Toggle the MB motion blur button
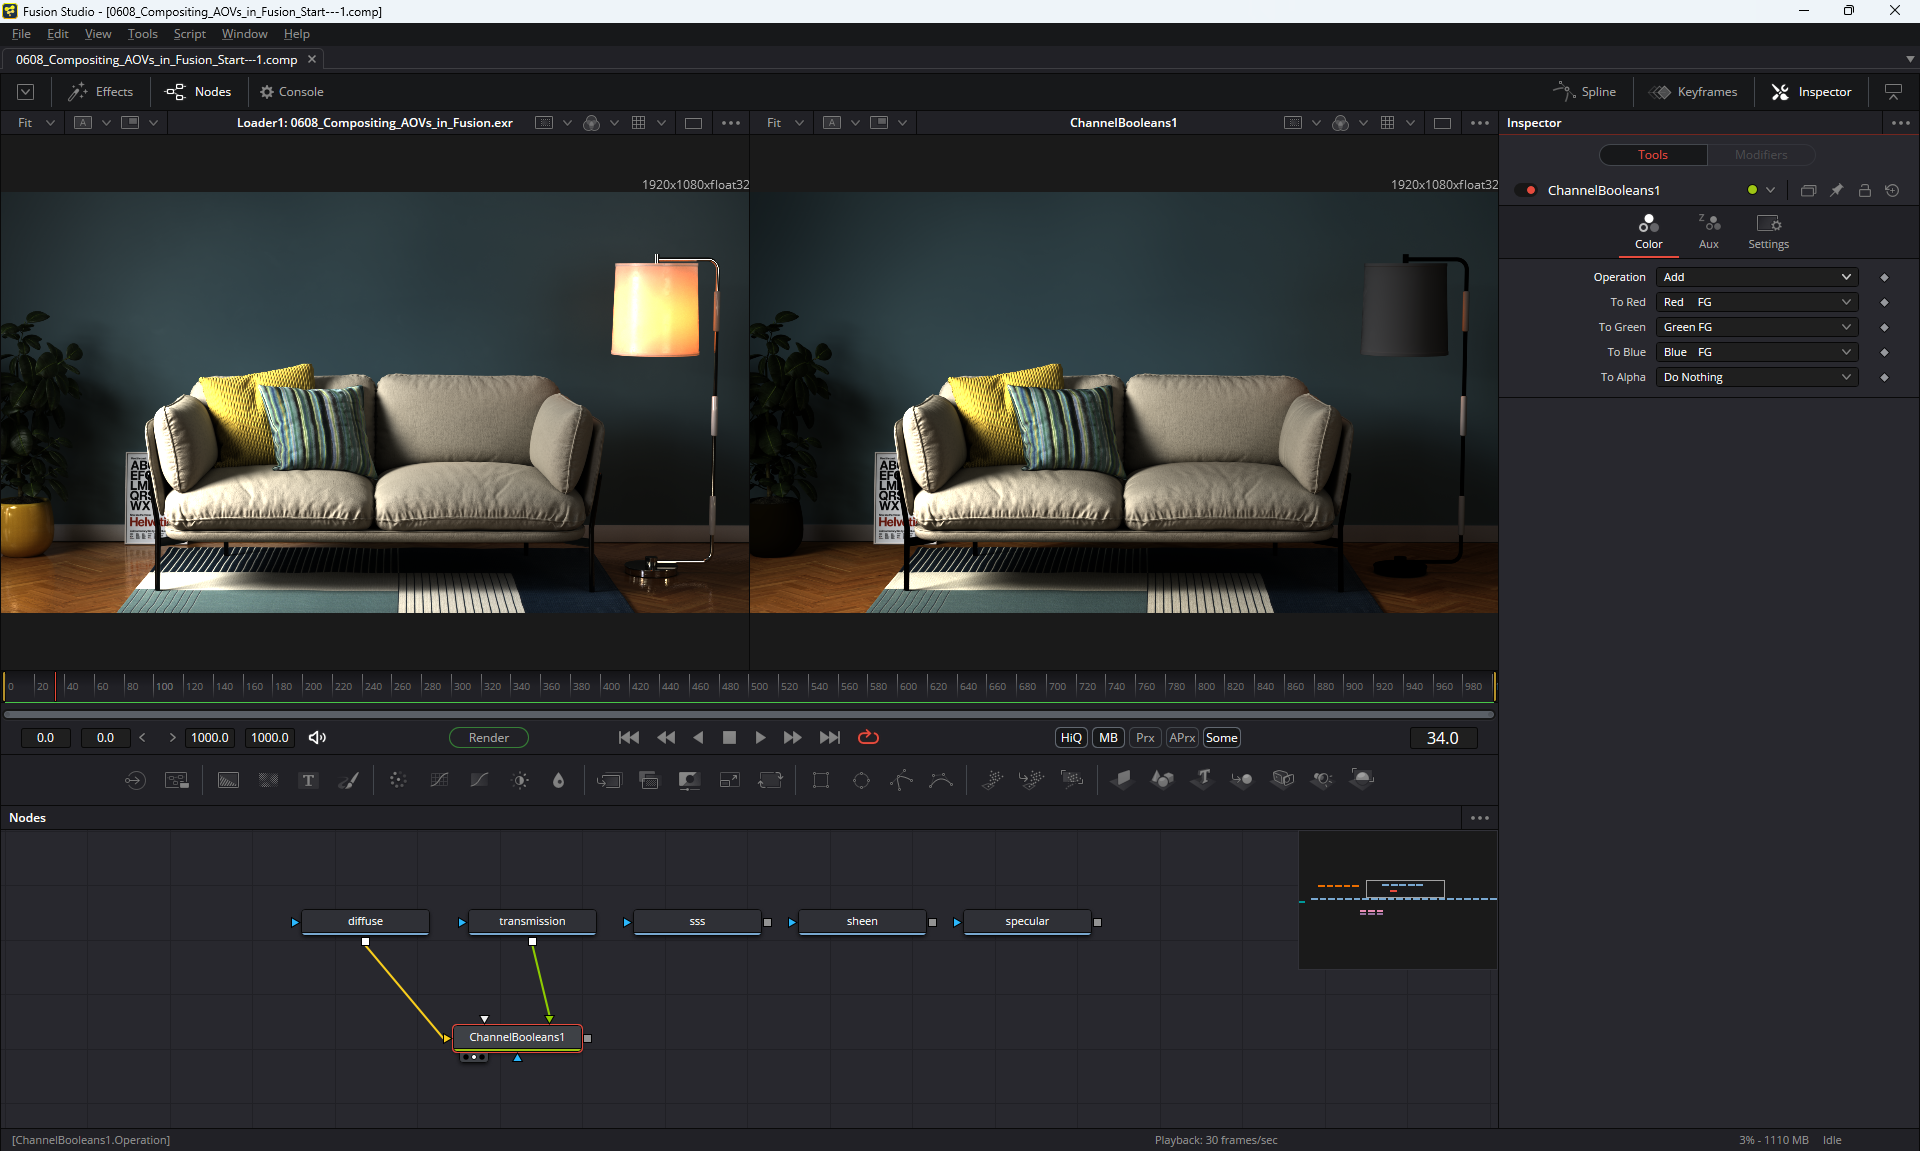 [x=1108, y=738]
